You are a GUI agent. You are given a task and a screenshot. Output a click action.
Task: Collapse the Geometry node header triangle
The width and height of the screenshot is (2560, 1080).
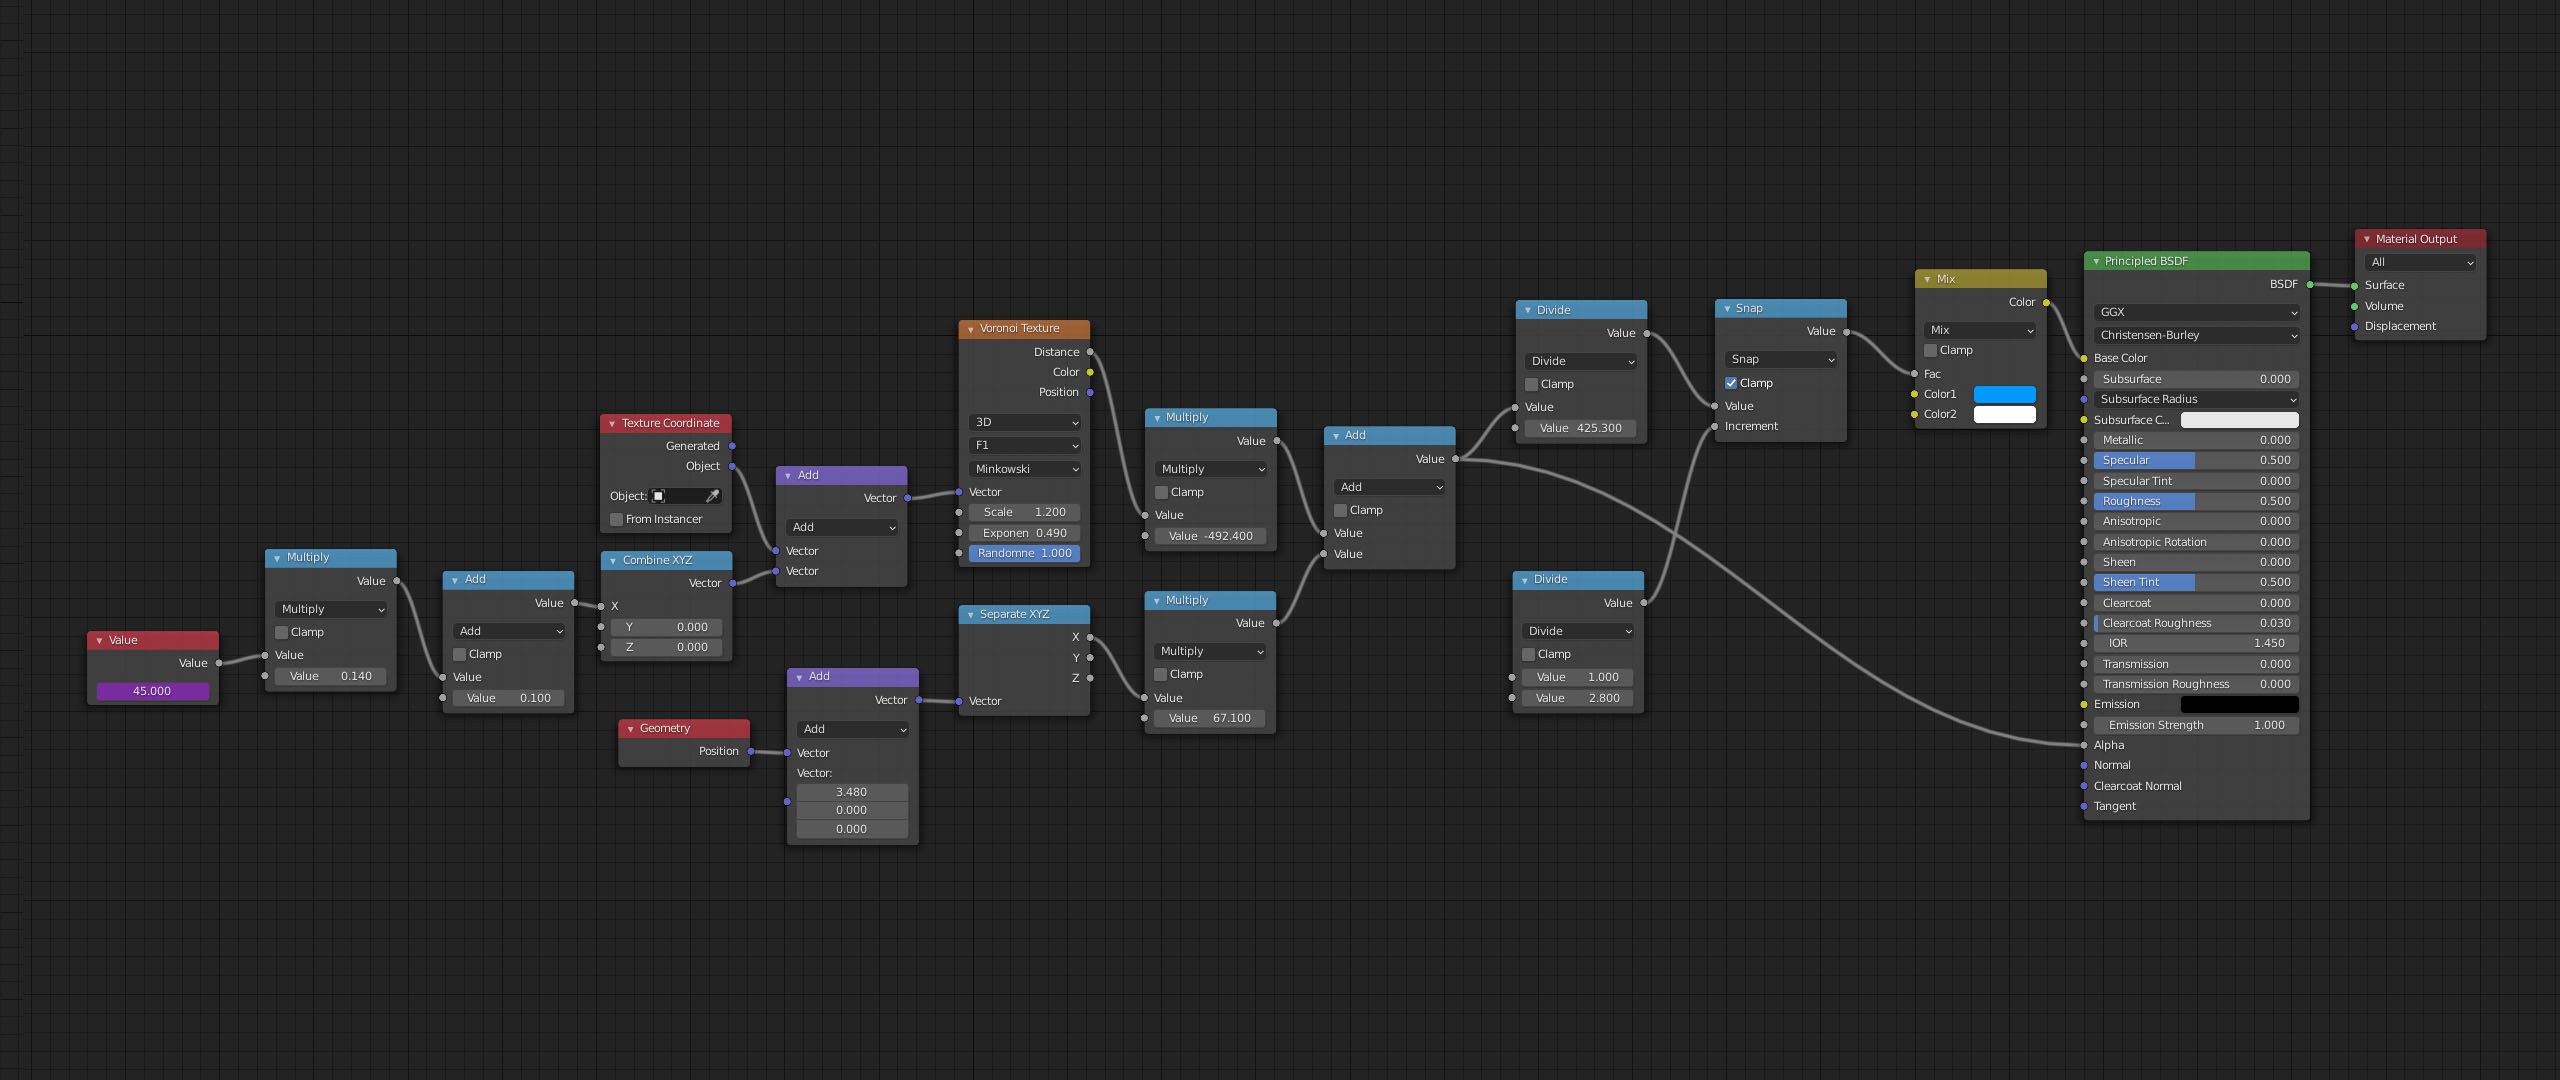(629, 728)
